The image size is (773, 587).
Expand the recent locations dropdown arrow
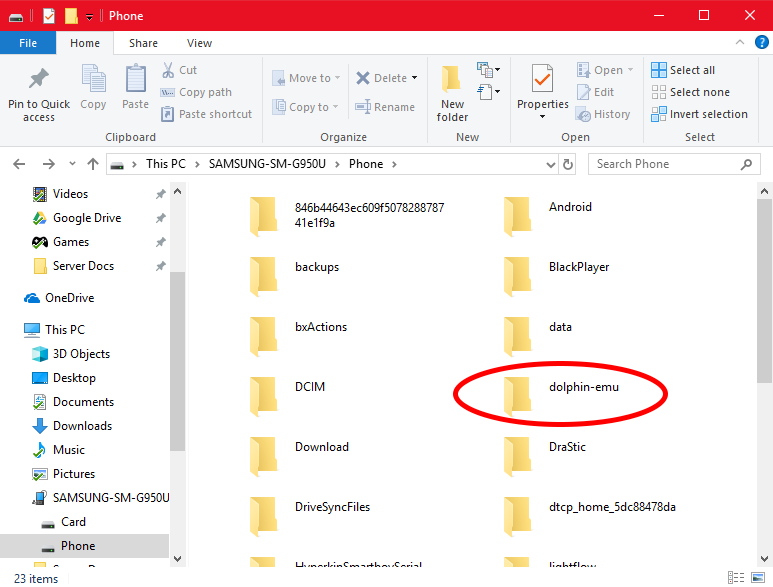point(70,164)
